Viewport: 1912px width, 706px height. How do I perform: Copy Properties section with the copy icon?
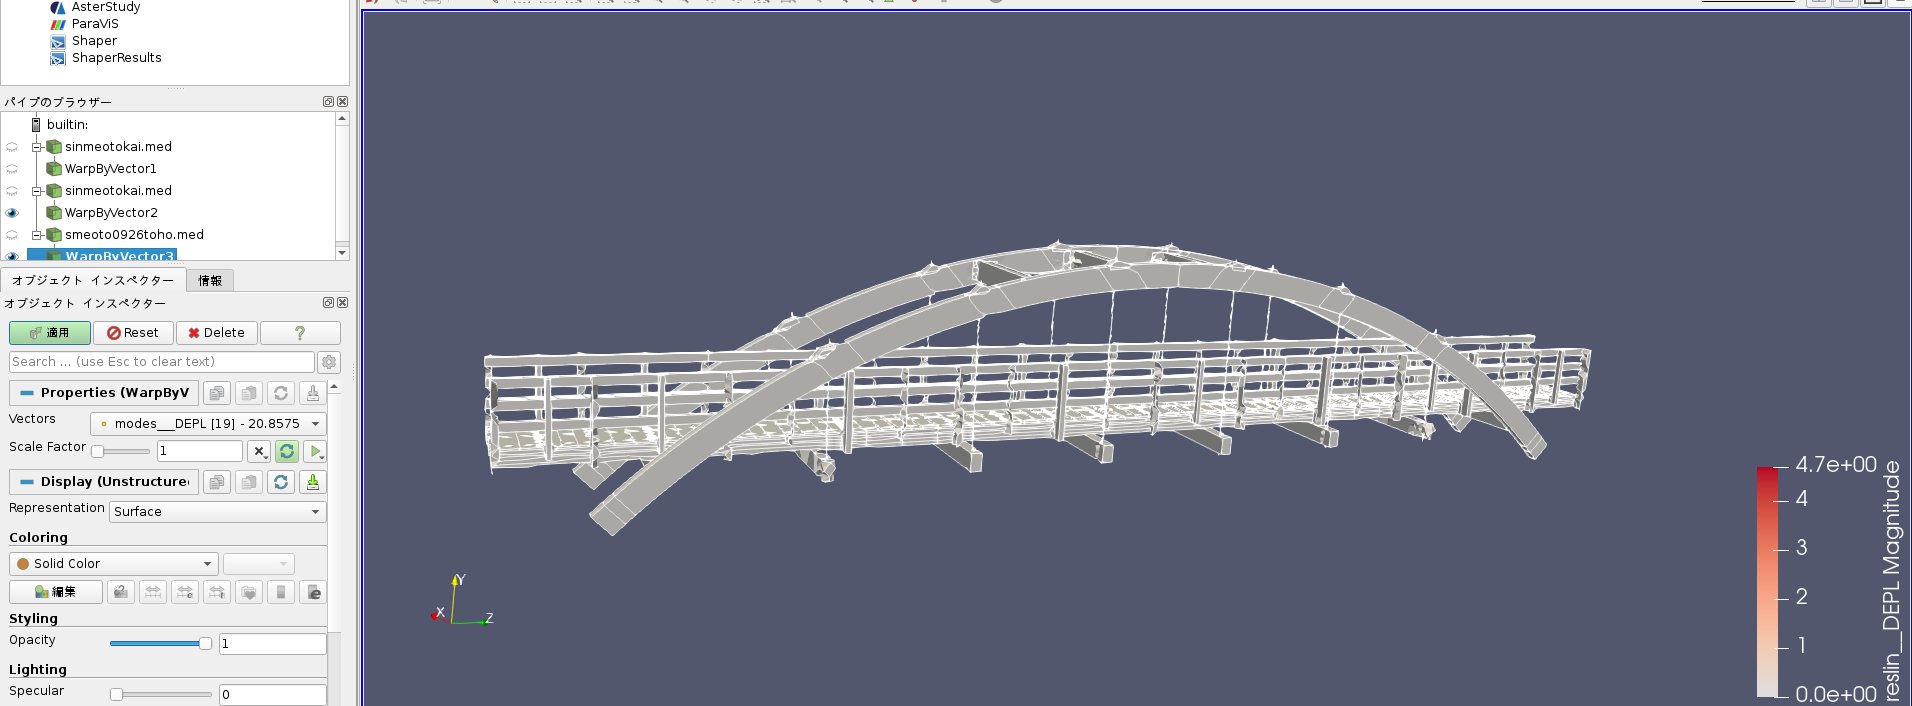click(217, 393)
